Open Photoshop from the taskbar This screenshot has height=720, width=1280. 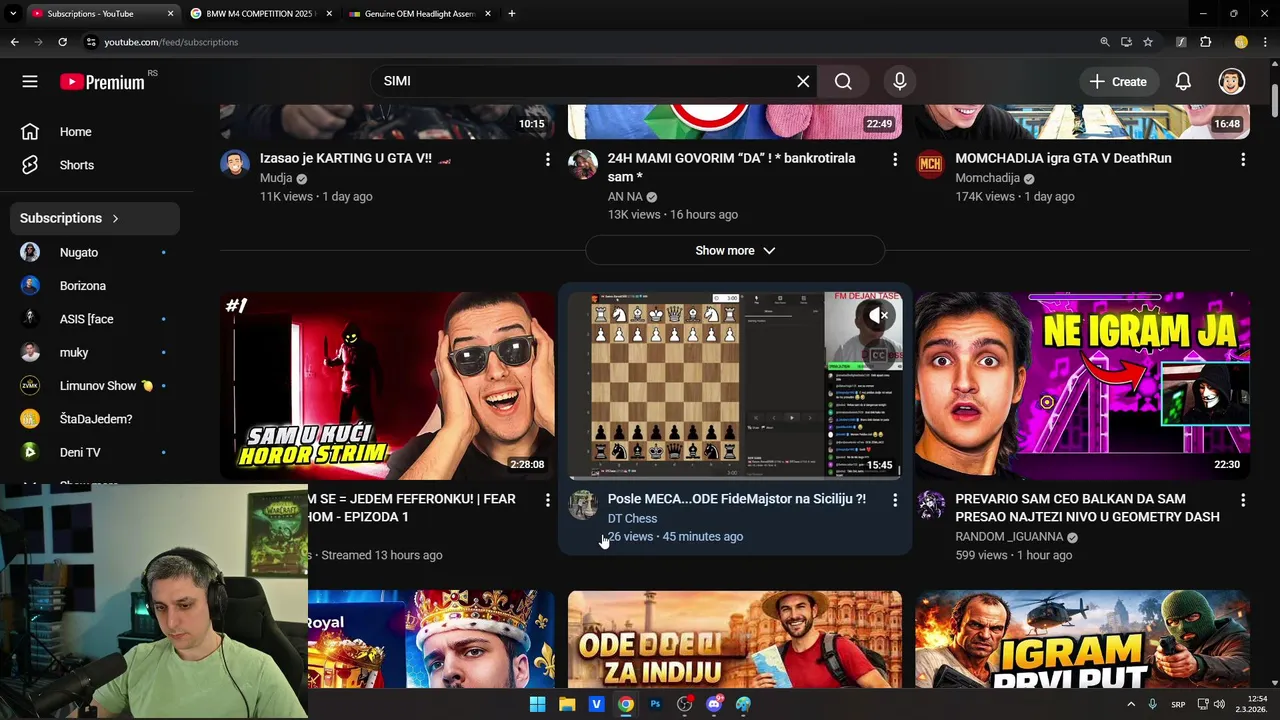tap(655, 704)
